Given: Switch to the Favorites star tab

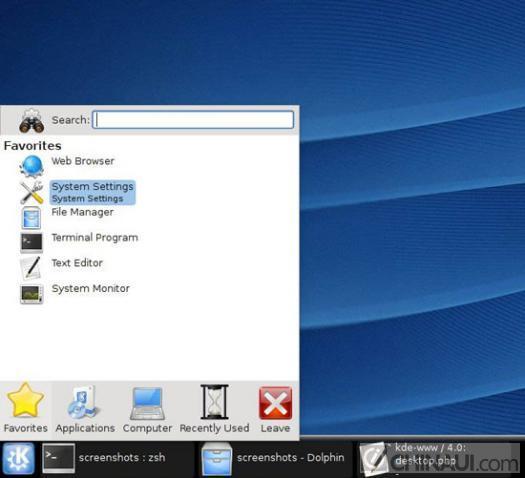Looking at the screenshot, I should 25,409.
